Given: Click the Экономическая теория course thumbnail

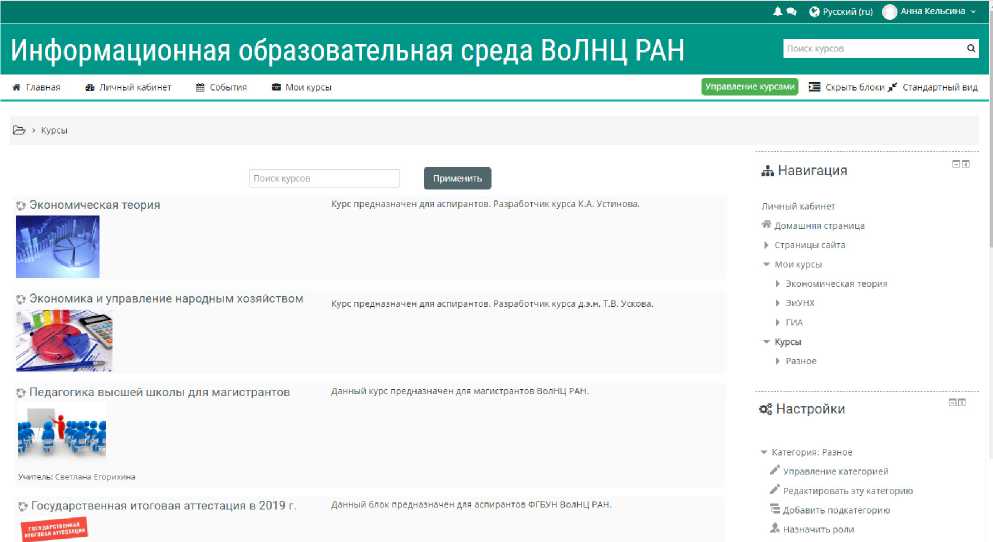Looking at the screenshot, I should tap(58, 246).
